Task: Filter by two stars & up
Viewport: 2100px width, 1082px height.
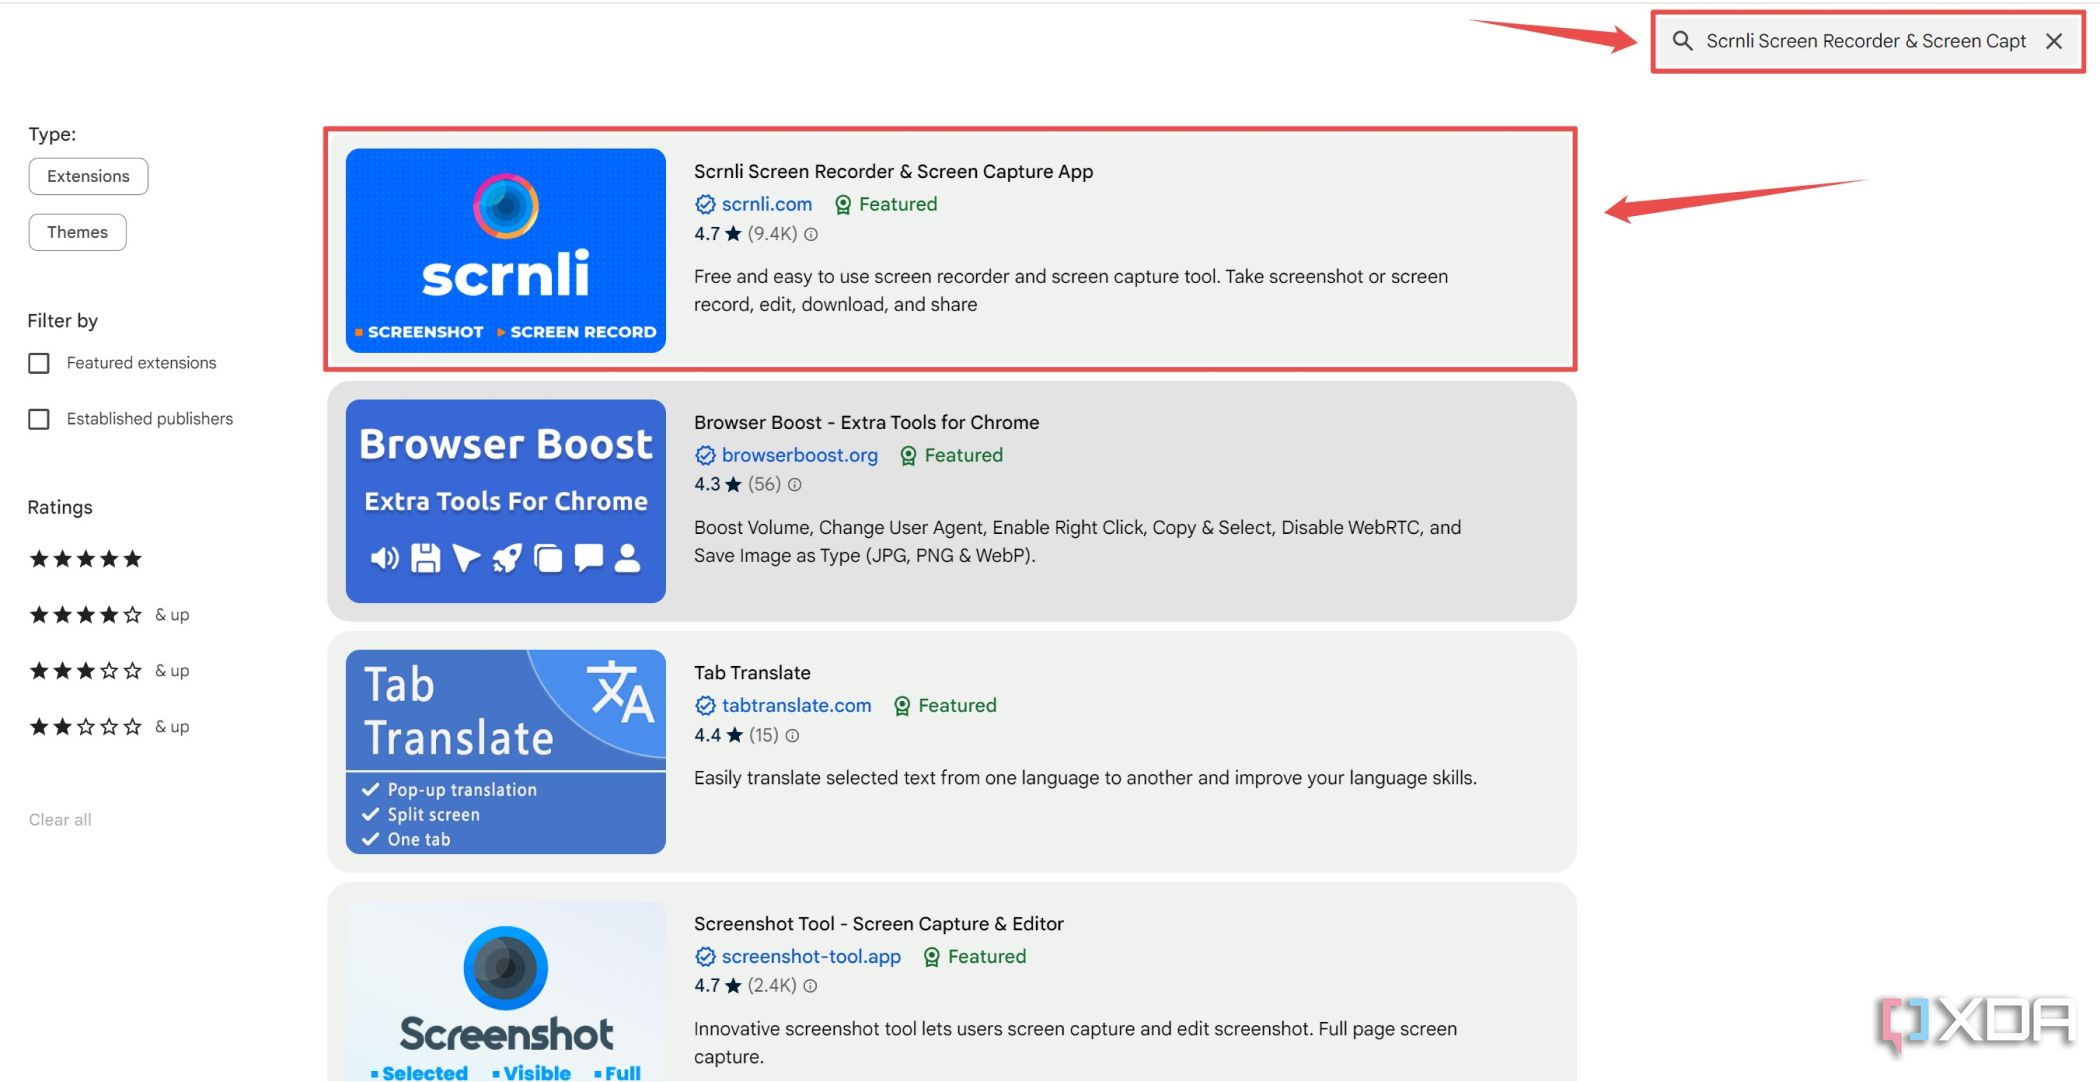Action: 108,727
